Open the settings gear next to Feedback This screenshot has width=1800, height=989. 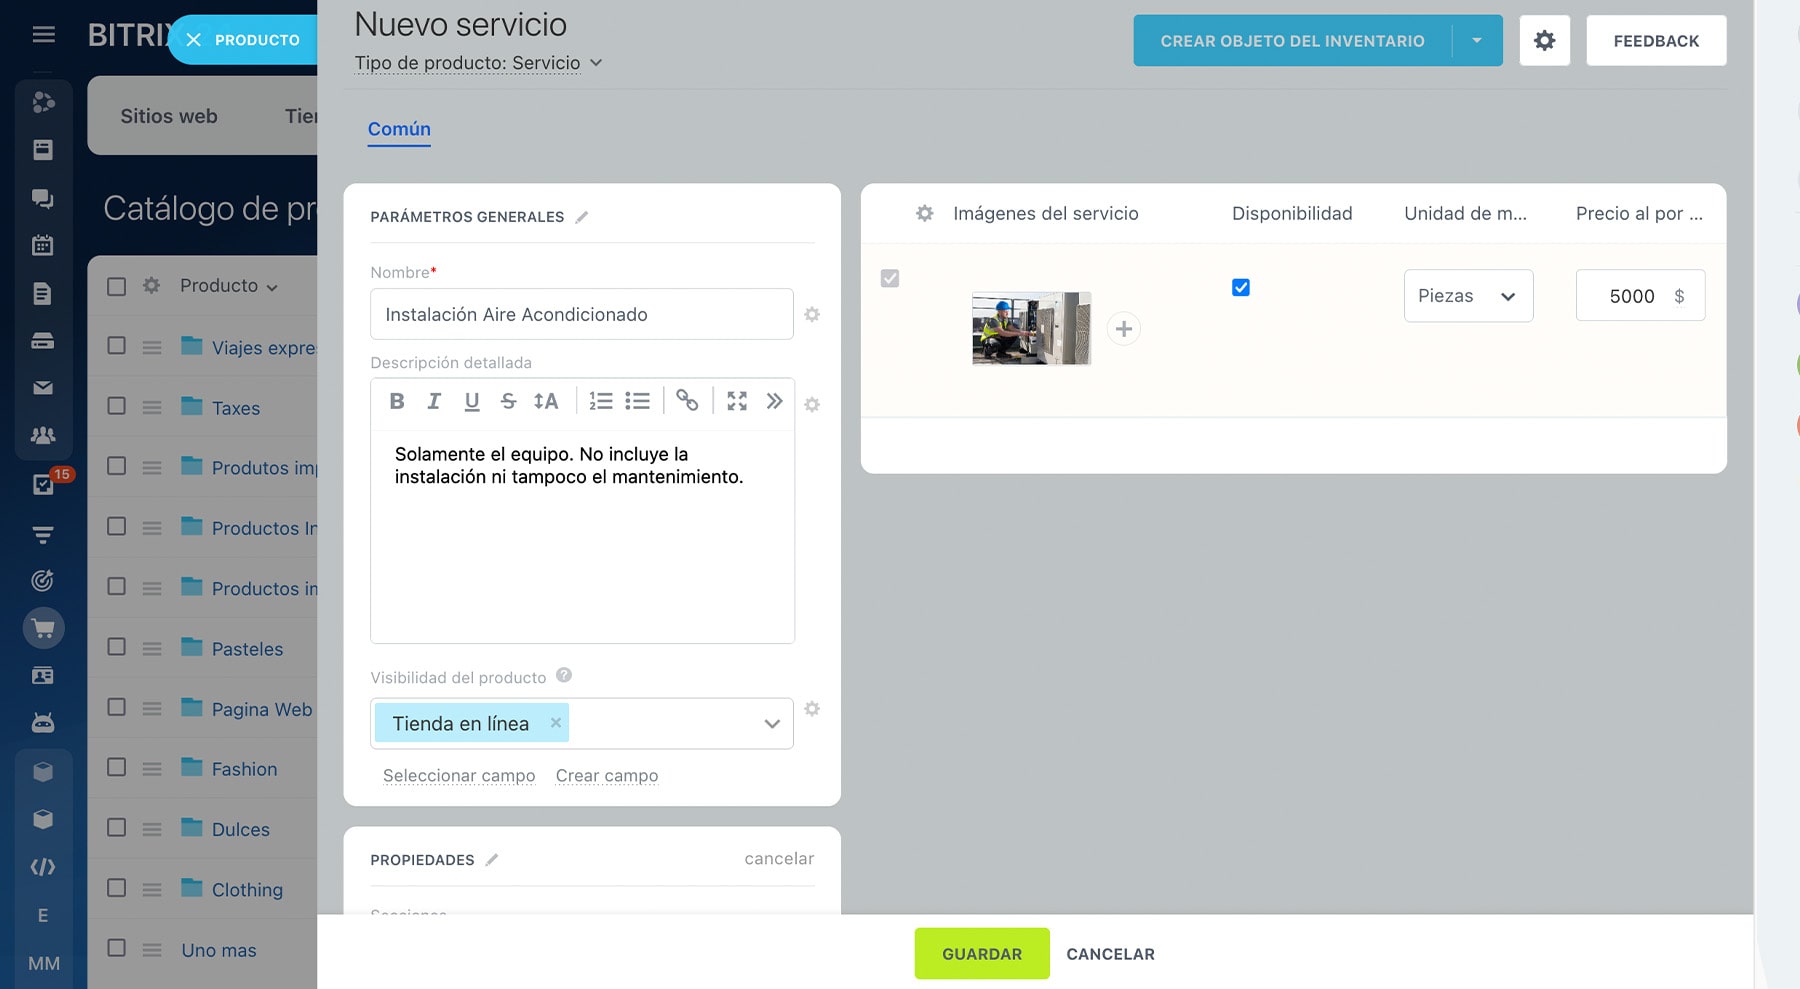(1544, 41)
